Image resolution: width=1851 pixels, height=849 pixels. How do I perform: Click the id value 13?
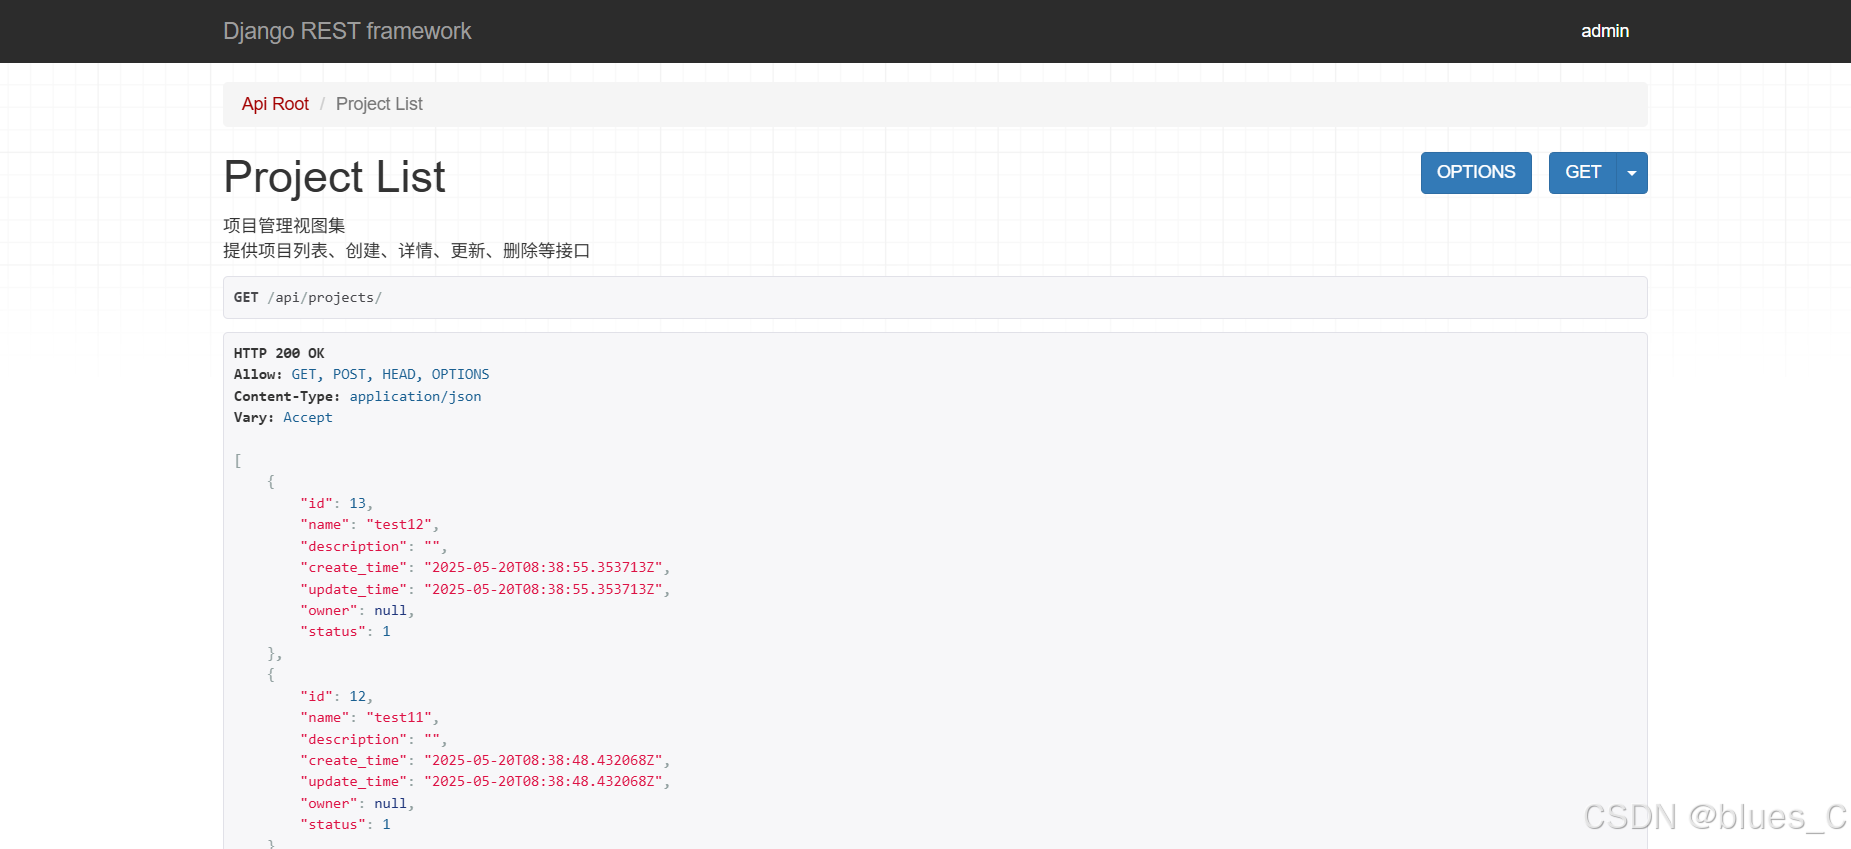coord(357,503)
